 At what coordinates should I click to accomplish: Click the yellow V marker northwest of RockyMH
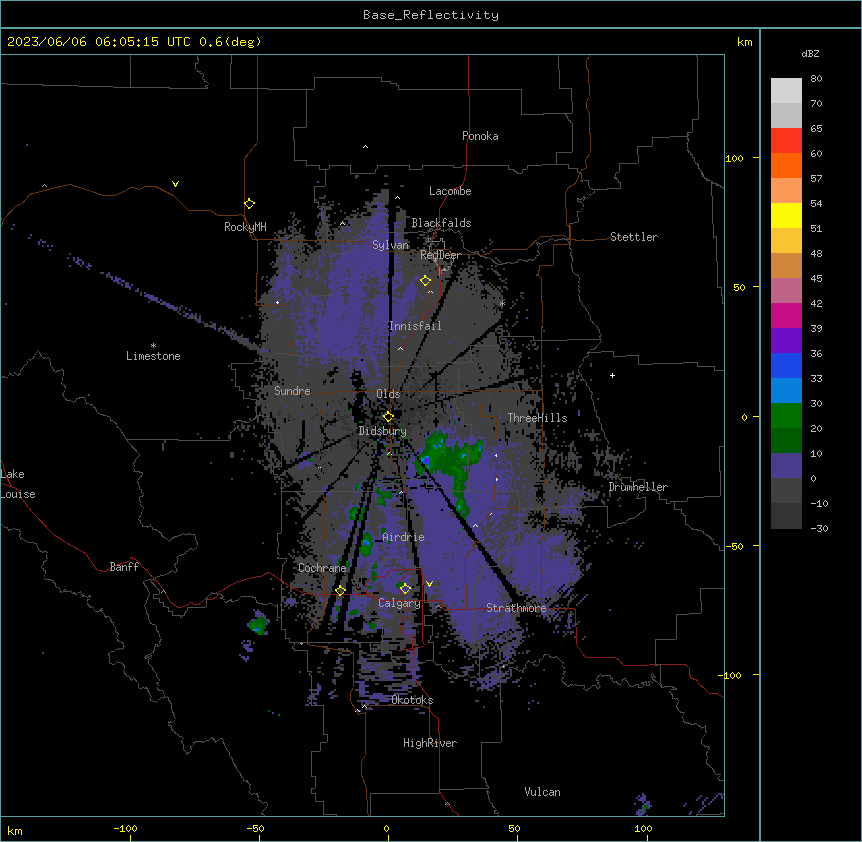(175, 184)
